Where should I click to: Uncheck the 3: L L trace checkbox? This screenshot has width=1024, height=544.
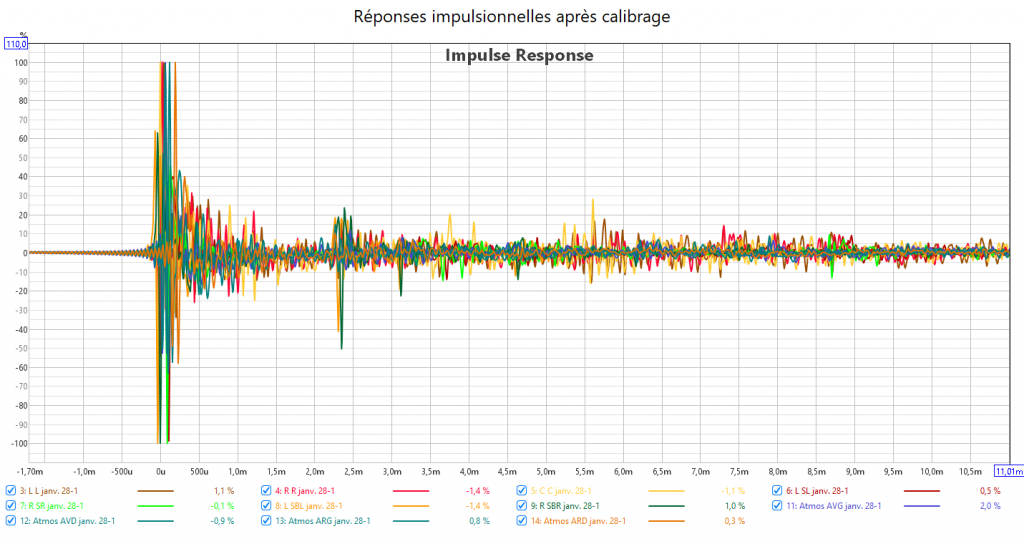[11, 491]
